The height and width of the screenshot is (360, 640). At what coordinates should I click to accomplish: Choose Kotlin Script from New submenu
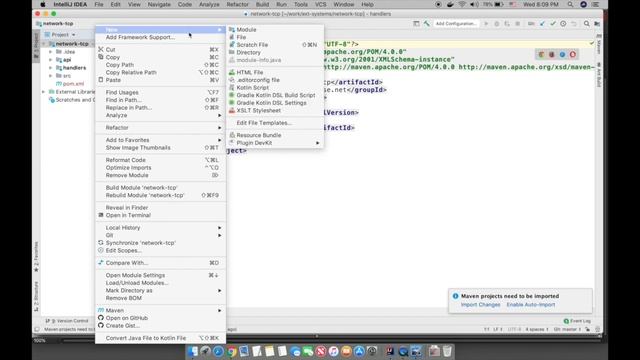[275, 88]
